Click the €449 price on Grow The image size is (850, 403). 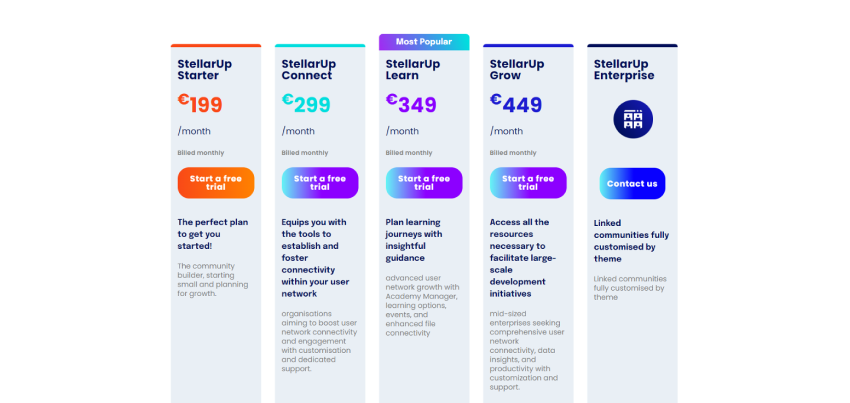click(516, 104)
